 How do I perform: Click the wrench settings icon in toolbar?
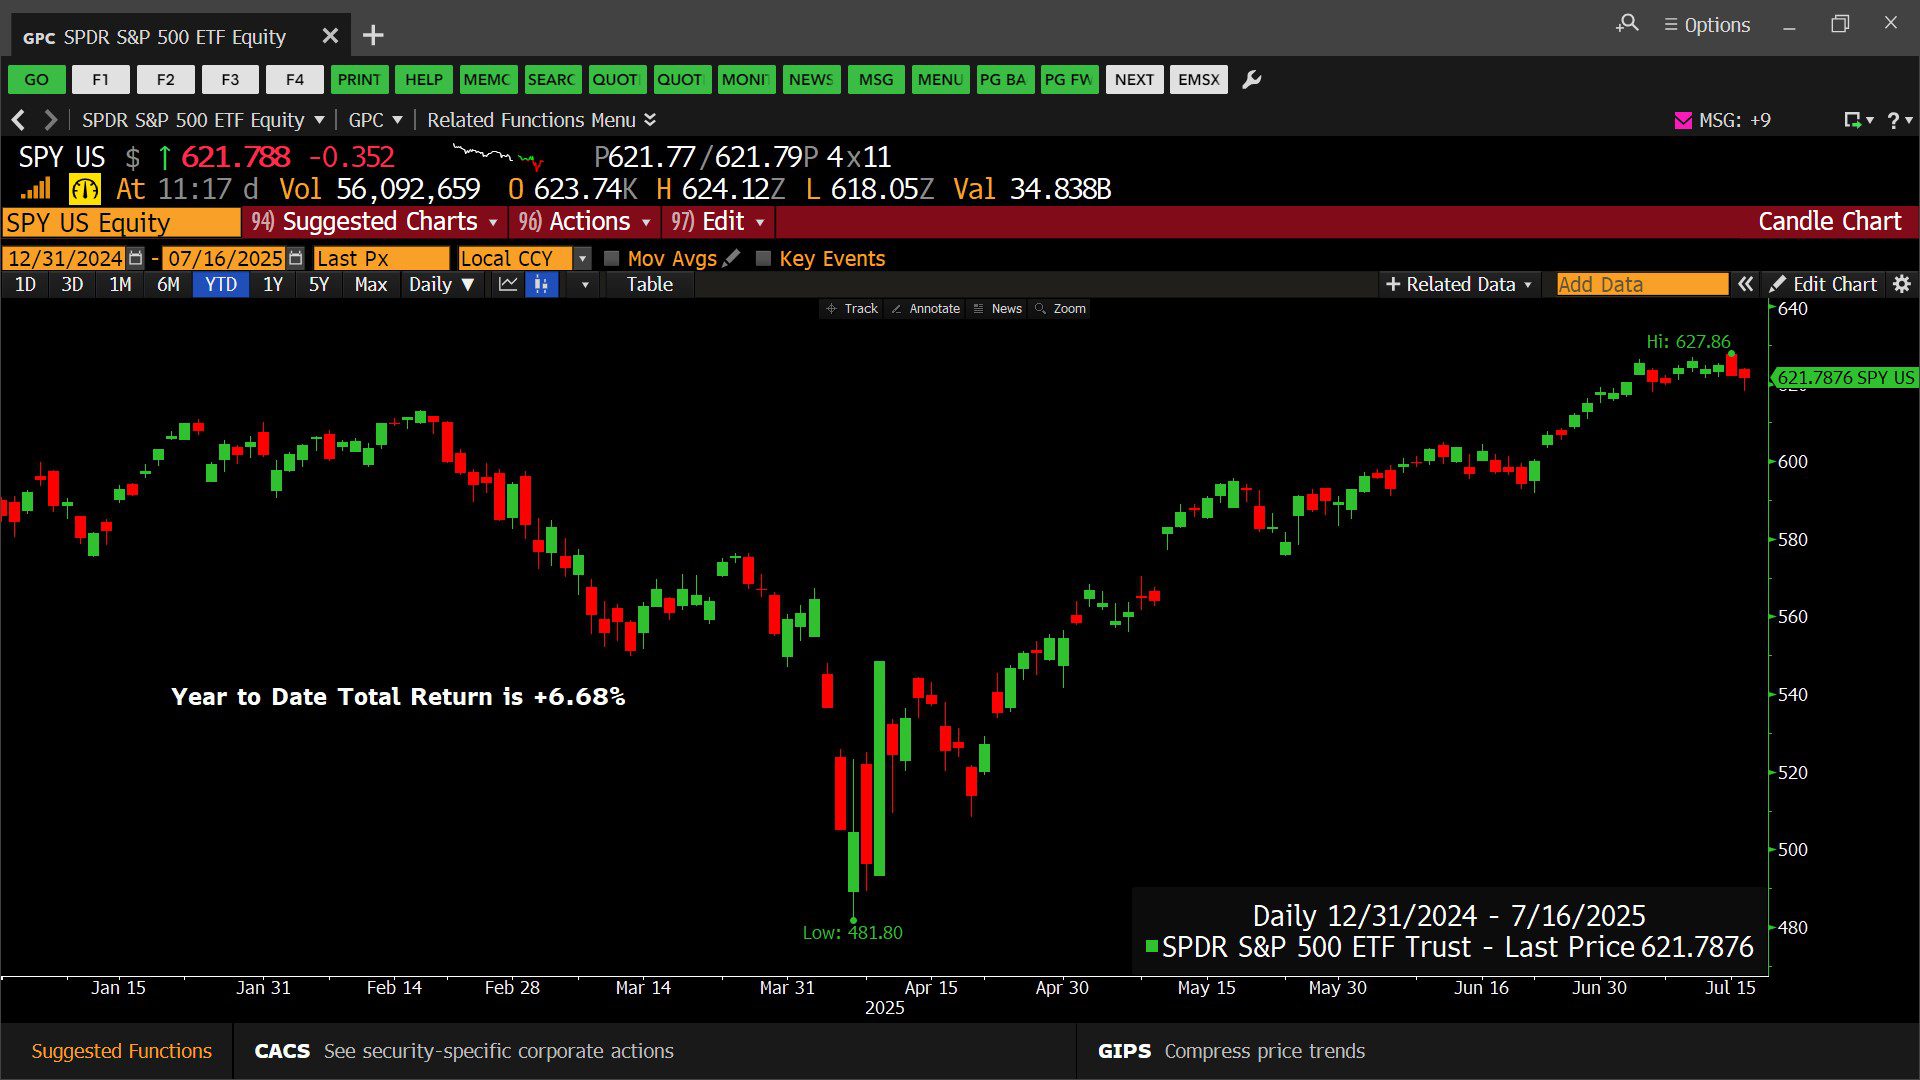[1251, 80]
